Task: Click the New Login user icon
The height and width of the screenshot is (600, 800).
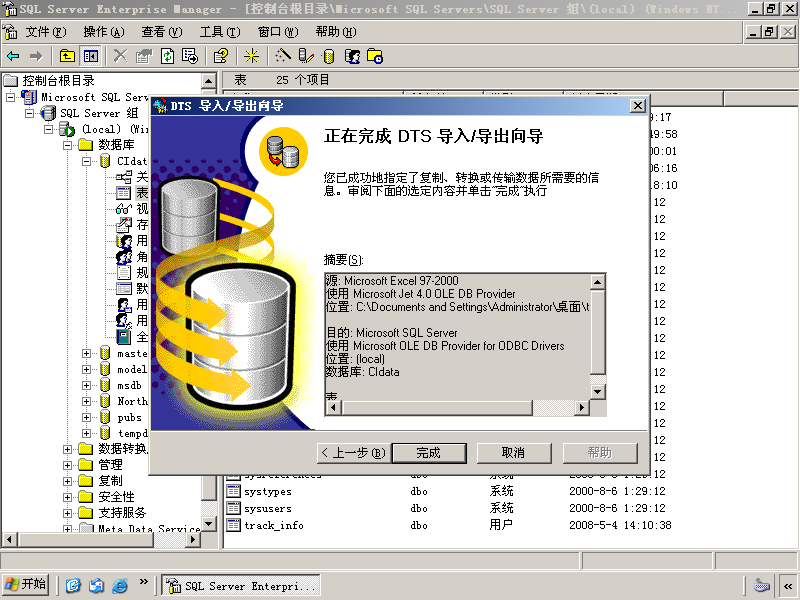Action: coord(352,56)
